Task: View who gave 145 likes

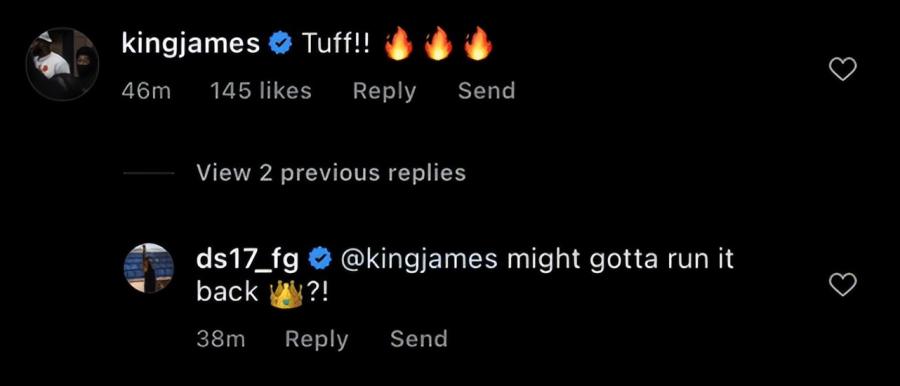Action: [261, 91]
